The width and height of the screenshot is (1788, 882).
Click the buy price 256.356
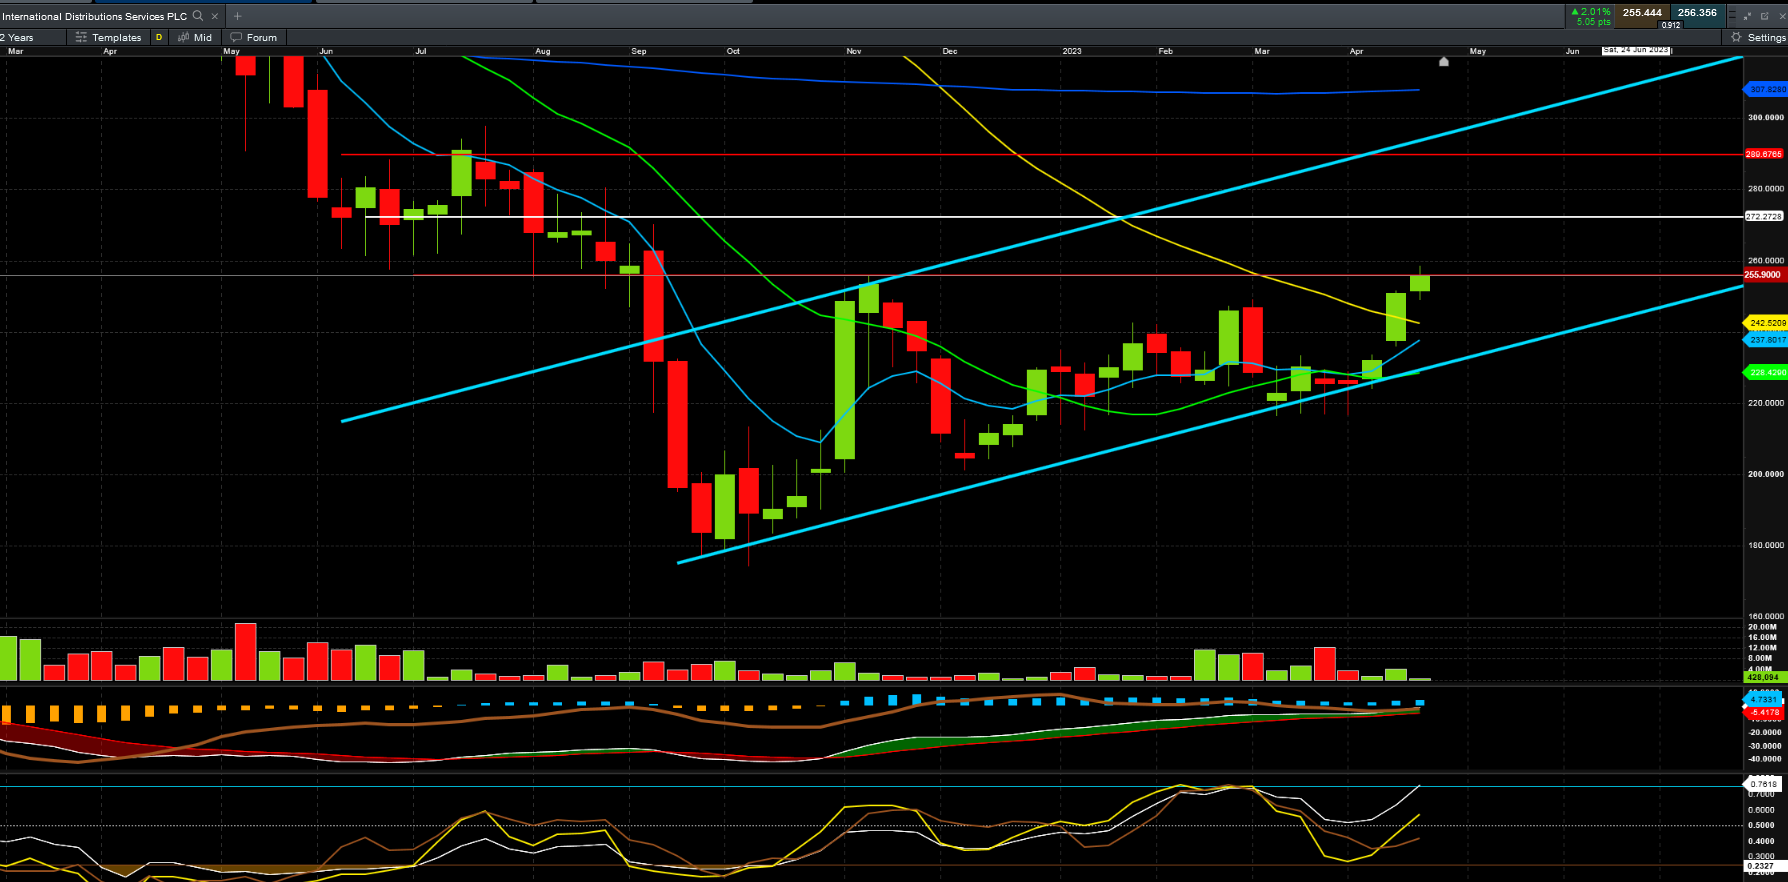(x=1697, y=13)
